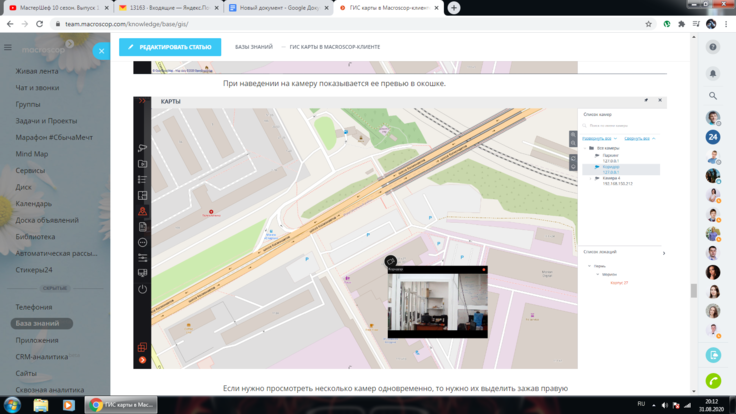Select Живая лента in the sidebar
Viewport: 736px width, 414px height.
coord(37,71)
